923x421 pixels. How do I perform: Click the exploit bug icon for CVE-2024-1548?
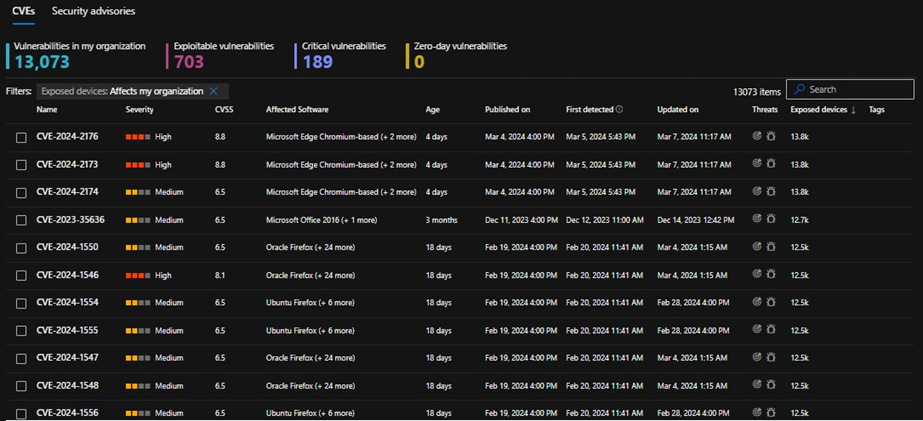771,385
